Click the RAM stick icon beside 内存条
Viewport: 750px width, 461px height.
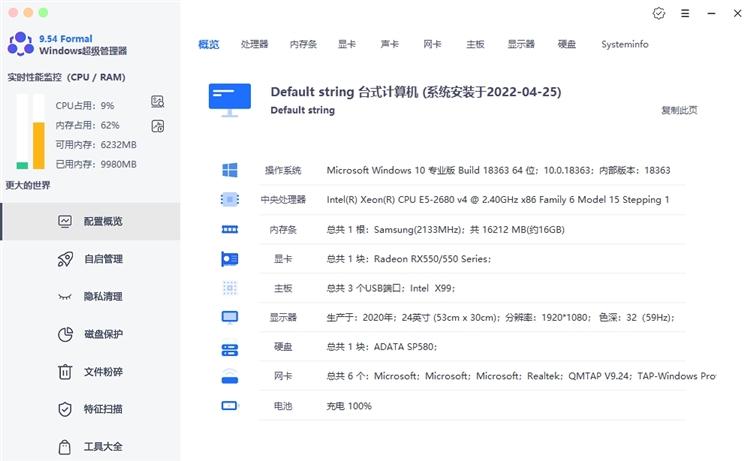(230, 230)
